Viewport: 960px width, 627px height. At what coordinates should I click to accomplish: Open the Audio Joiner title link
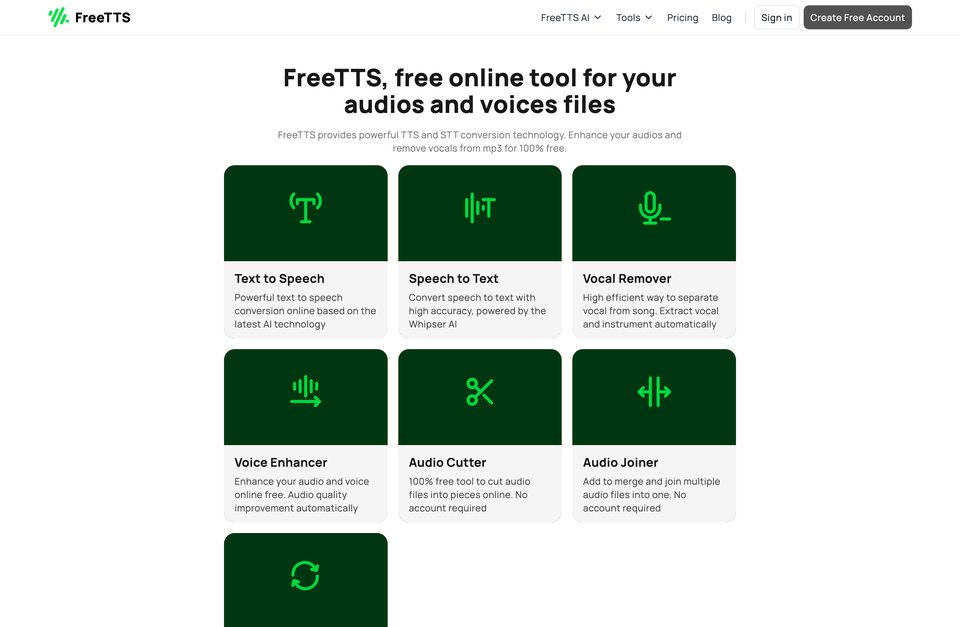pyautogui.click(x=621, y=463)
